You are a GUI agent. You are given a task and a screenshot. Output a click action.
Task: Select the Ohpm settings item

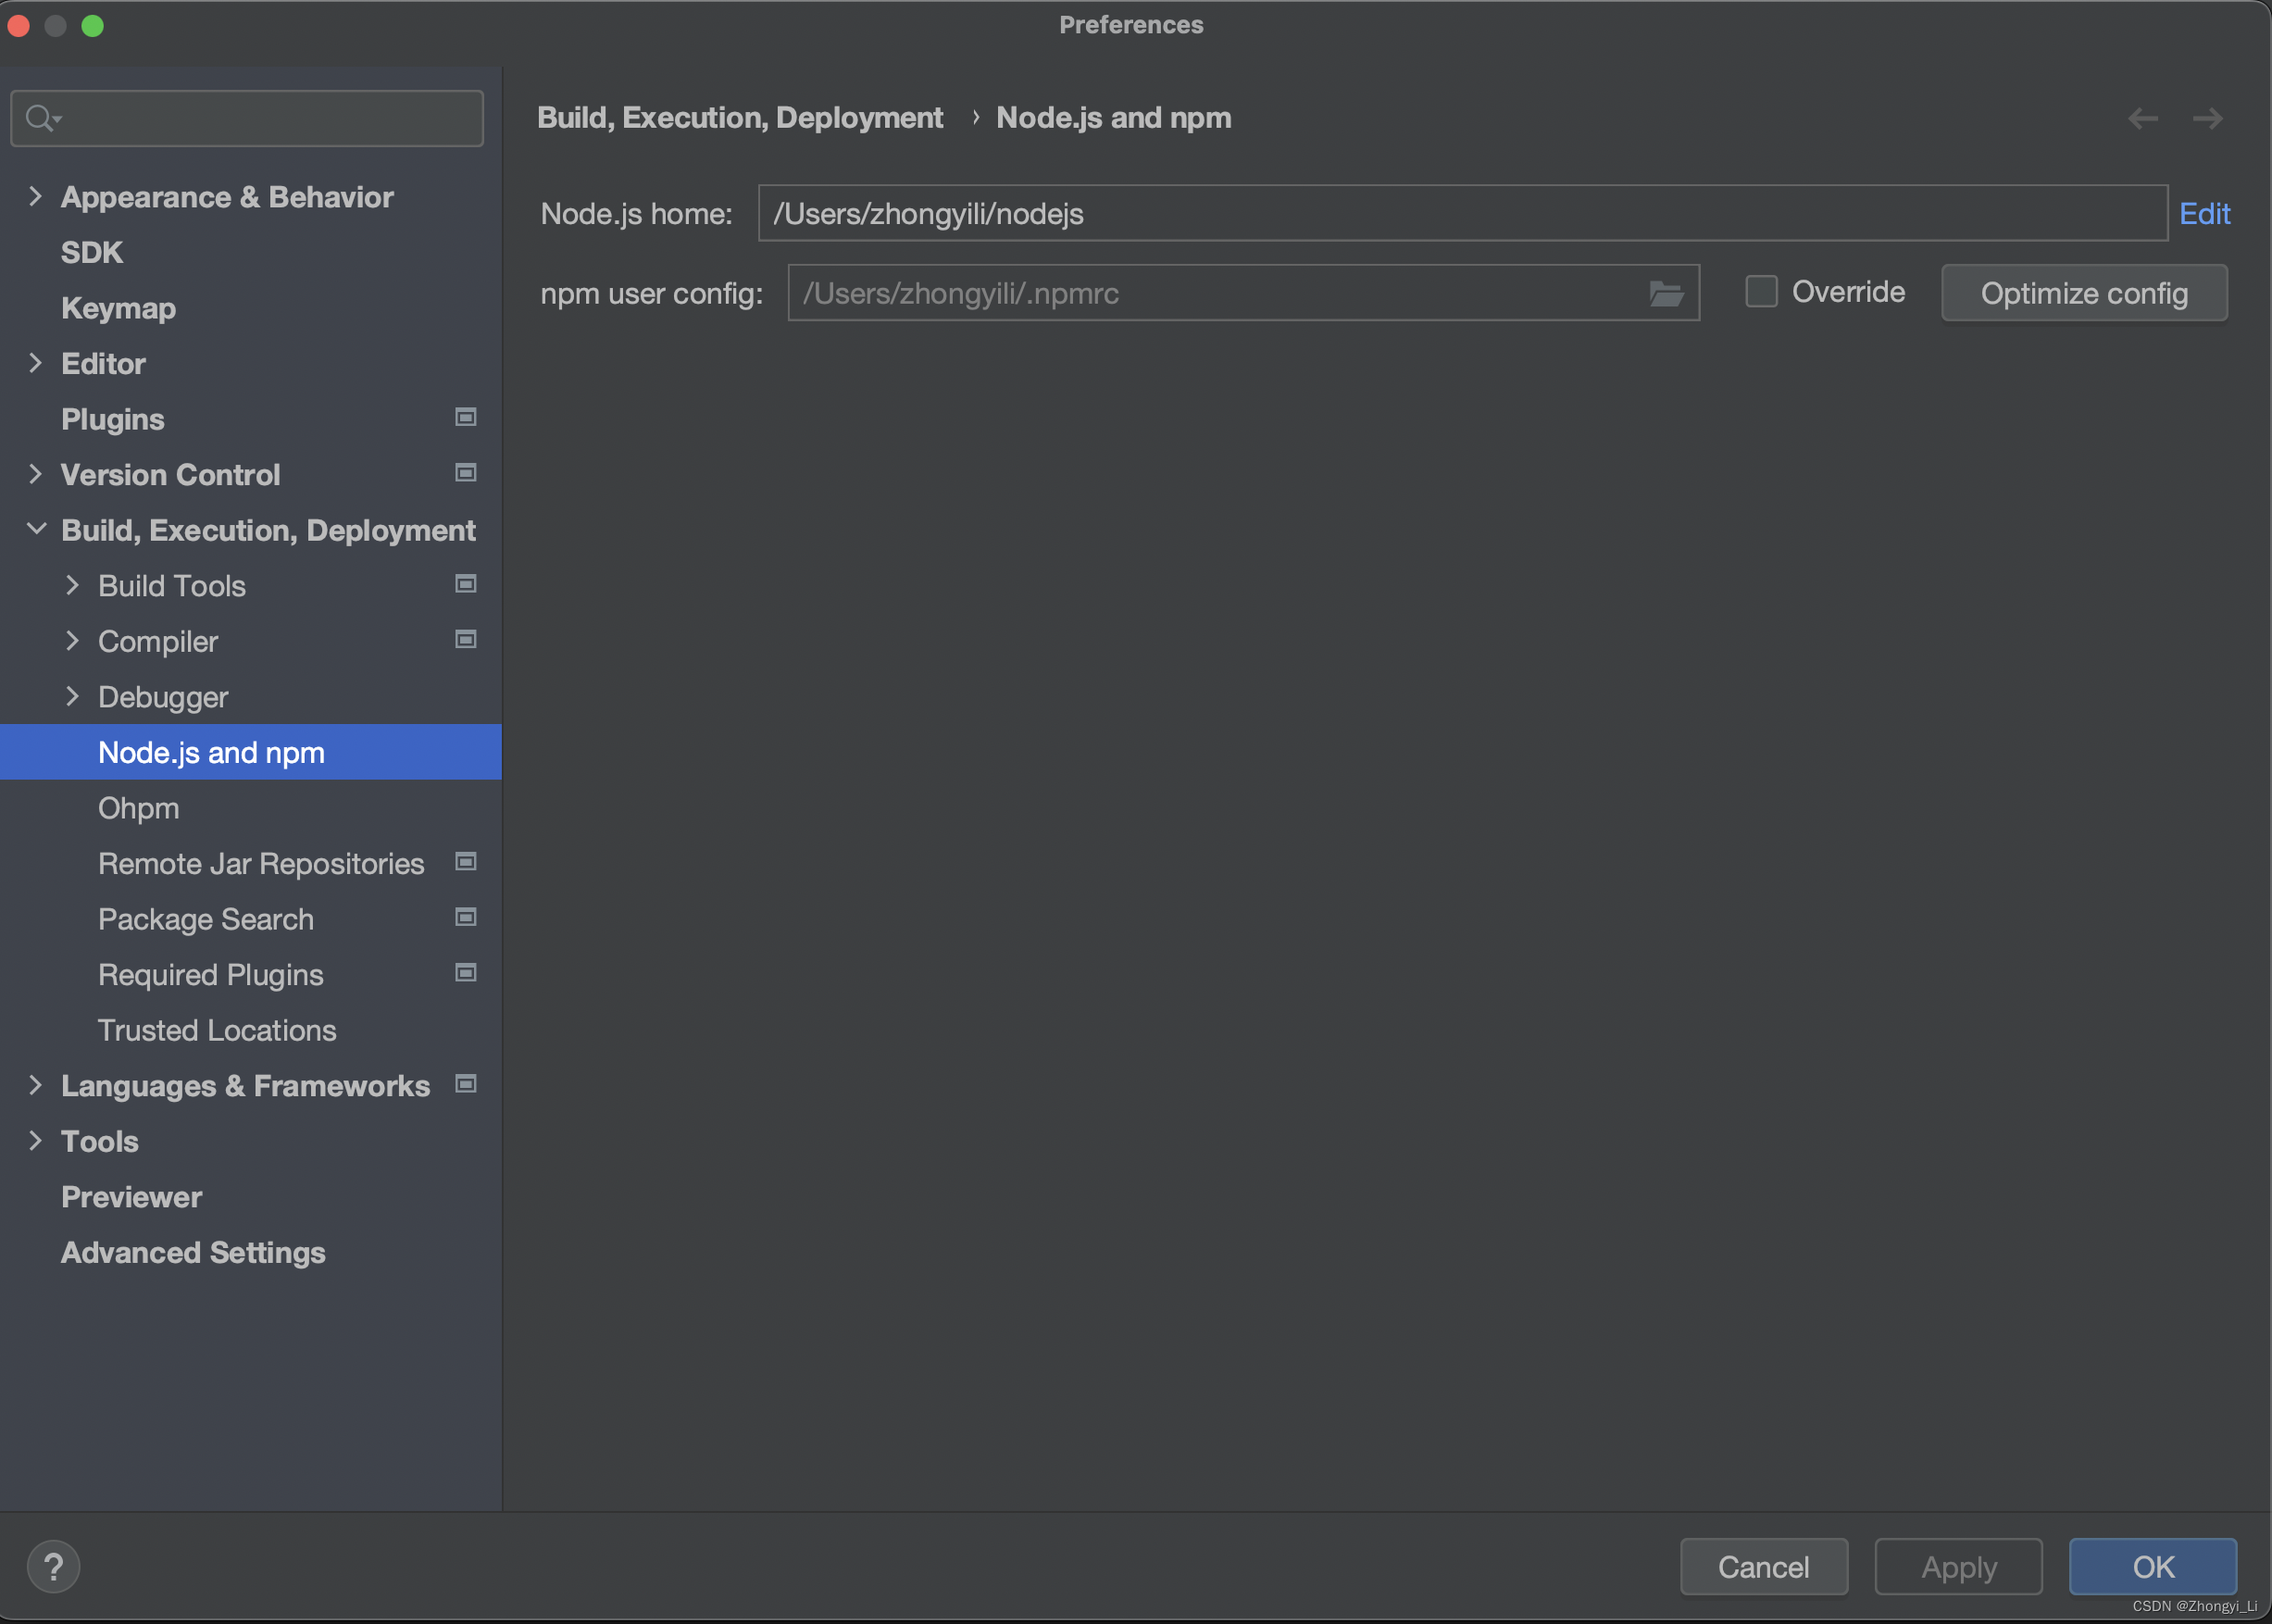tap(143, 806)
